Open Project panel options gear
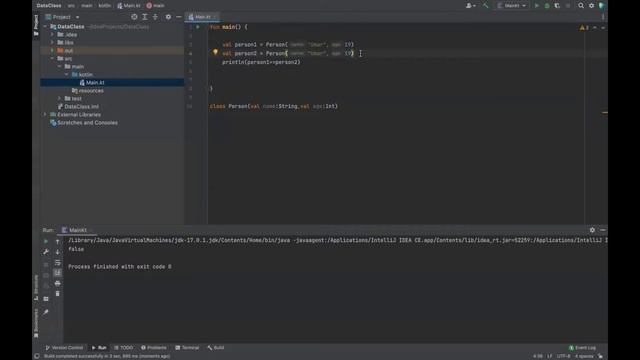 (168, 17)
